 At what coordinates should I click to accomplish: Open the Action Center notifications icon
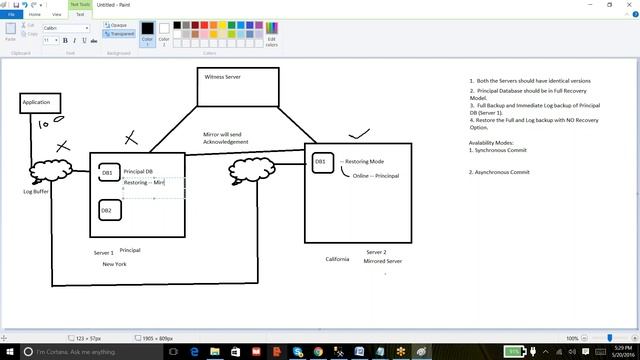[586, 351]
